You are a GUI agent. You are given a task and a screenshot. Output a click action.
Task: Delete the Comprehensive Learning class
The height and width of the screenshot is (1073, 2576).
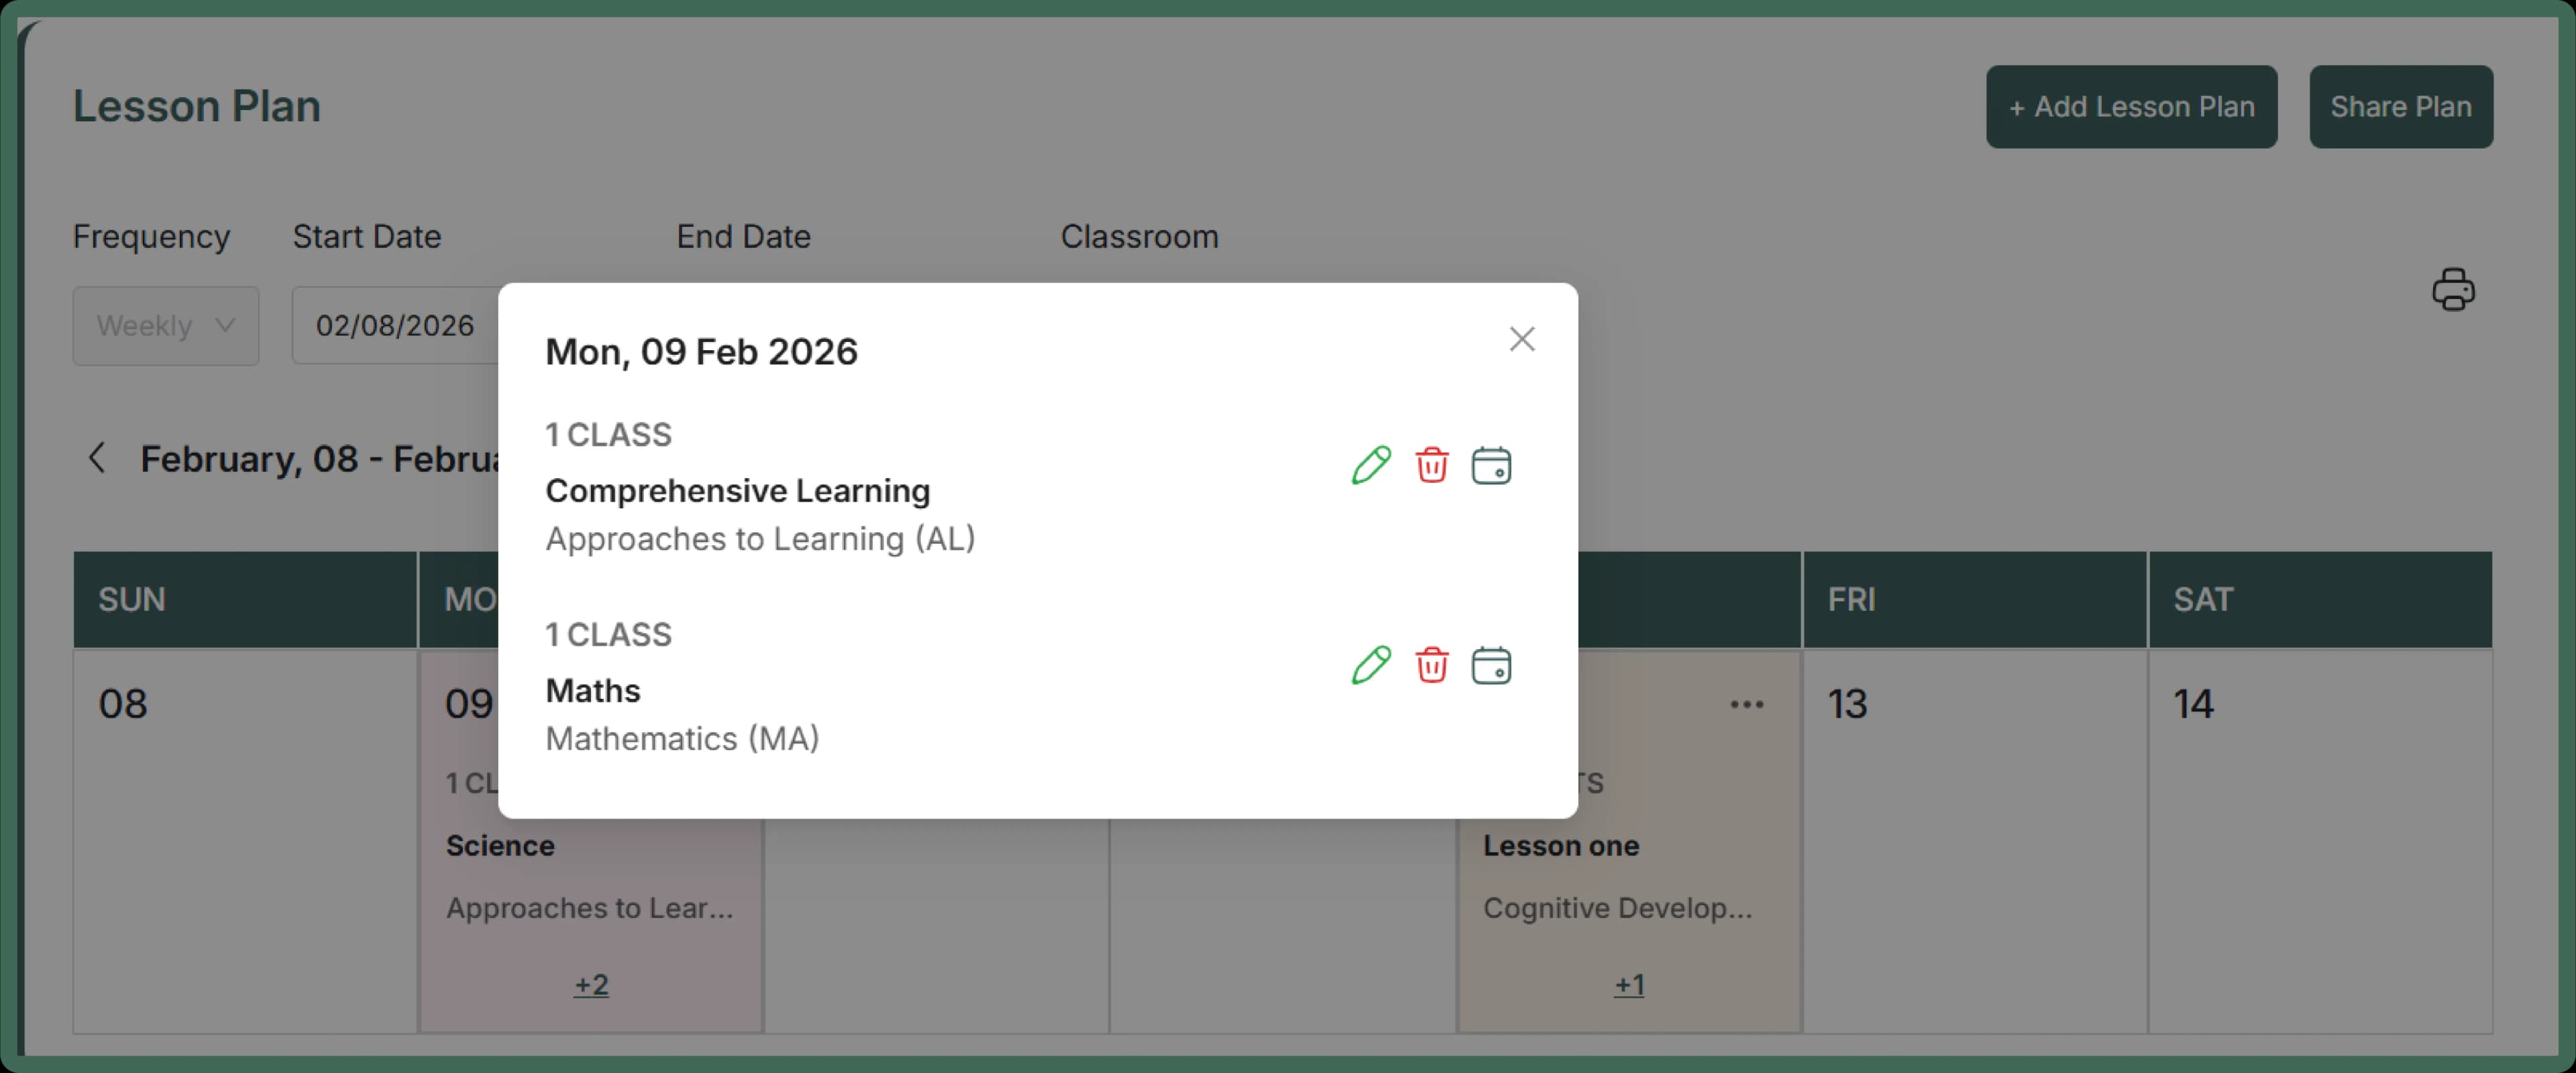1432,464
